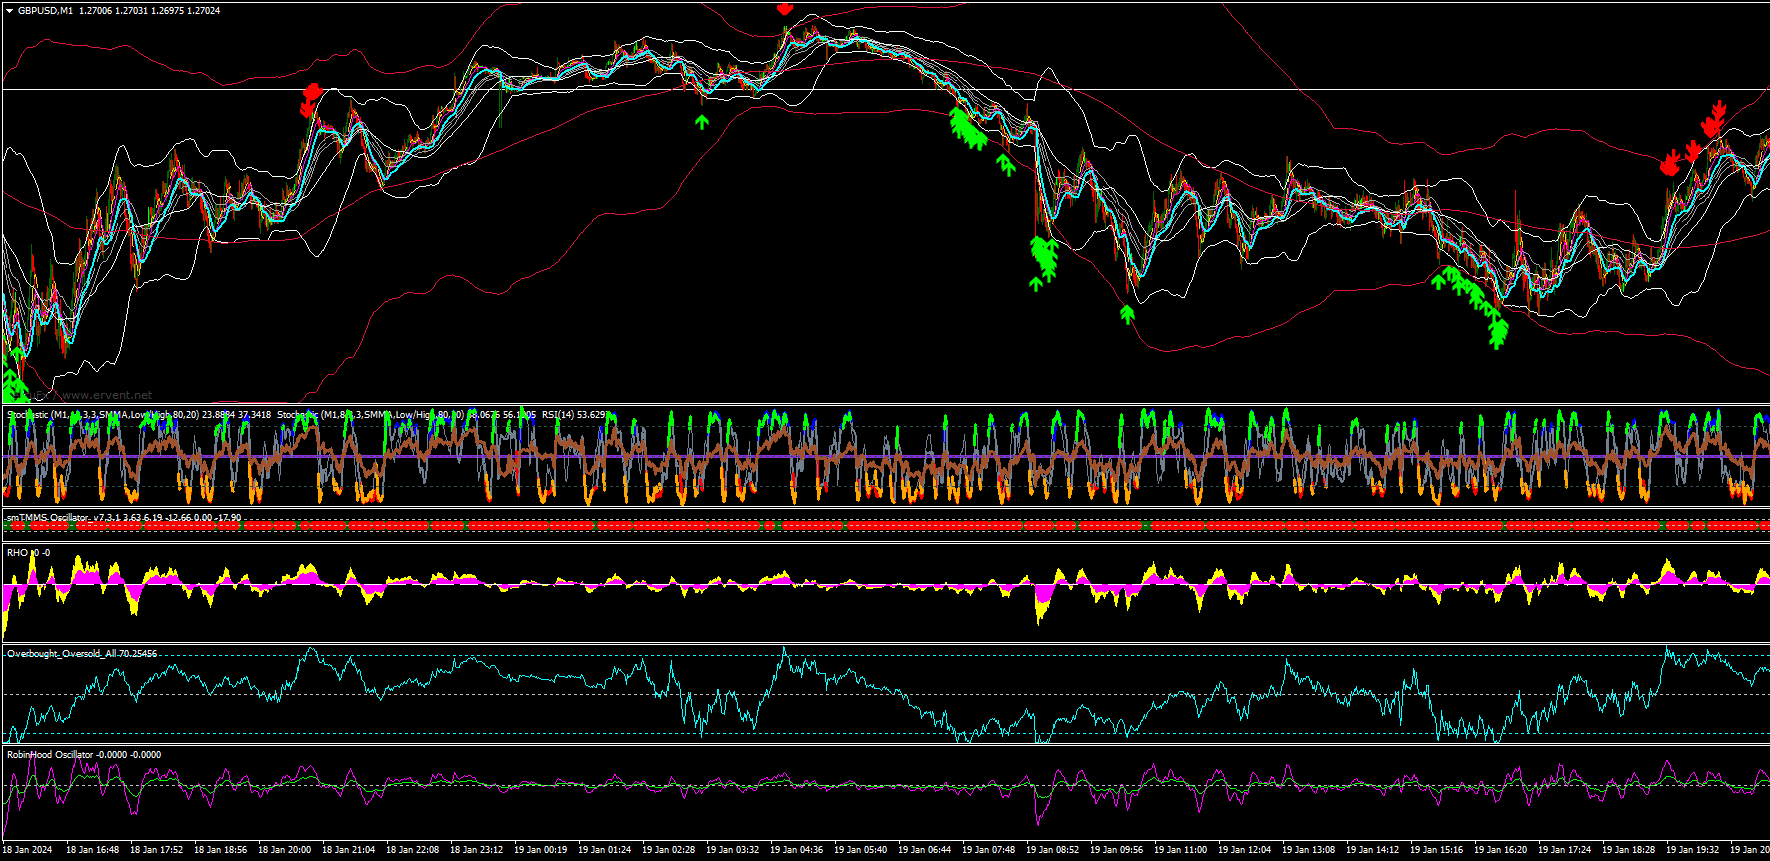Select the RSI(14) 53.629 label
Viewport: 1770px width, 861px height.
574,414
